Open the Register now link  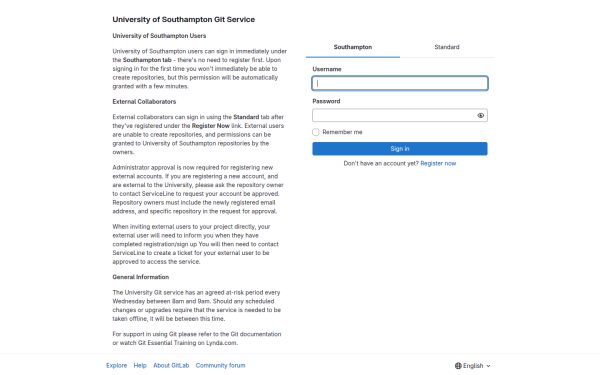tap(438, 163)
